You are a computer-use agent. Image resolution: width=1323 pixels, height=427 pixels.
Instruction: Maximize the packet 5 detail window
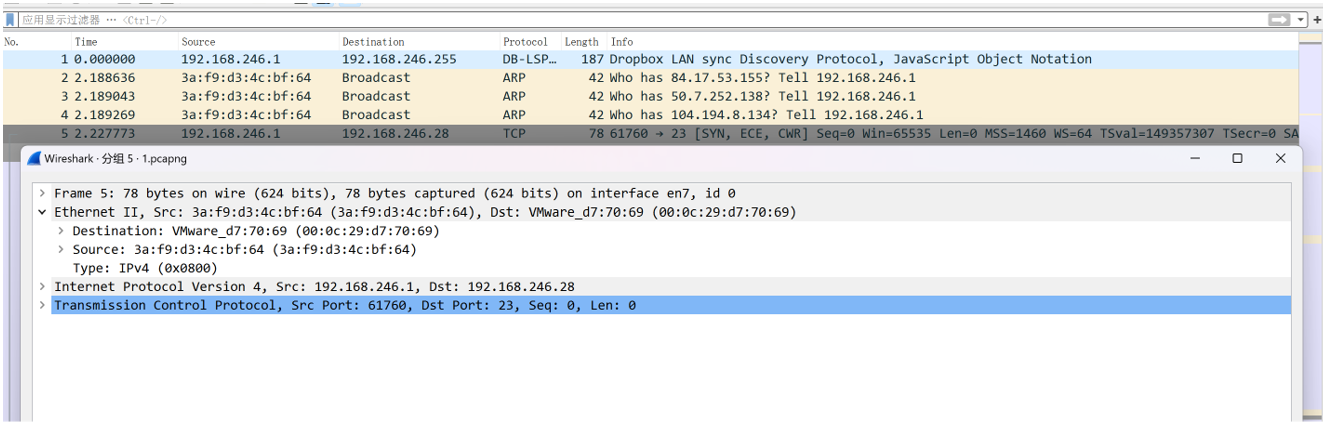tap(1237, 158)
